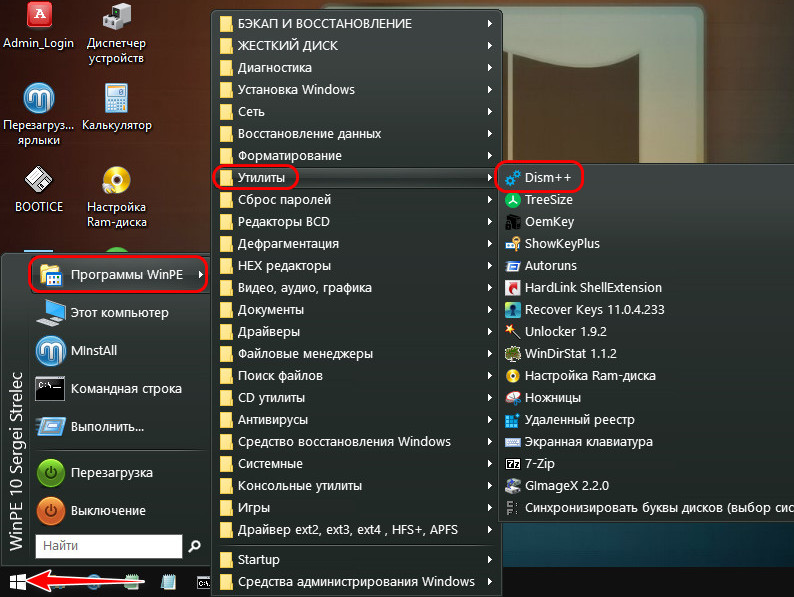Open Настройка Ram-диска desktop shortcut
Image resolution: width=794 pixels, height=597 pixels.
click(116, 196)
